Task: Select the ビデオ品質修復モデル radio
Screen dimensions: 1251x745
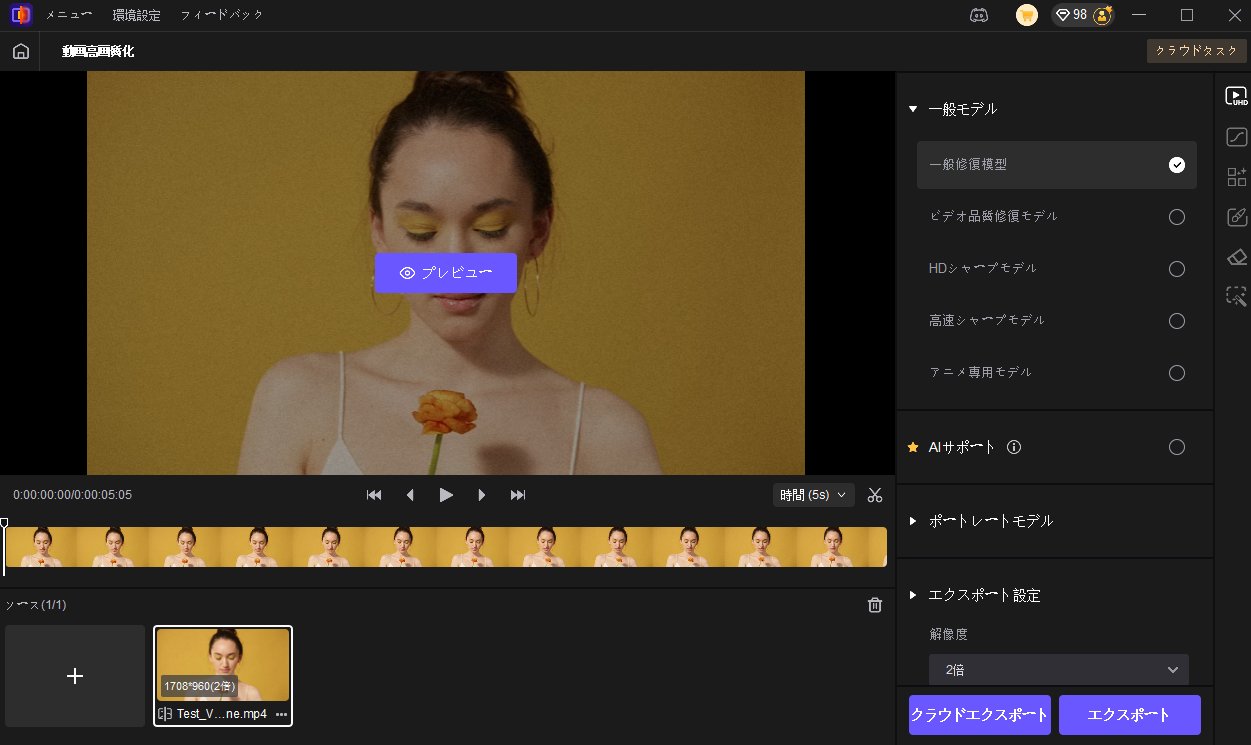Action: click(1177, 217)
